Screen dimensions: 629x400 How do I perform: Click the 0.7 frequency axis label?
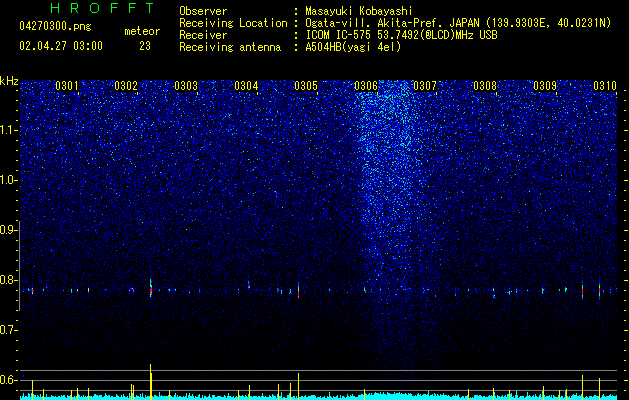[8, 330]
